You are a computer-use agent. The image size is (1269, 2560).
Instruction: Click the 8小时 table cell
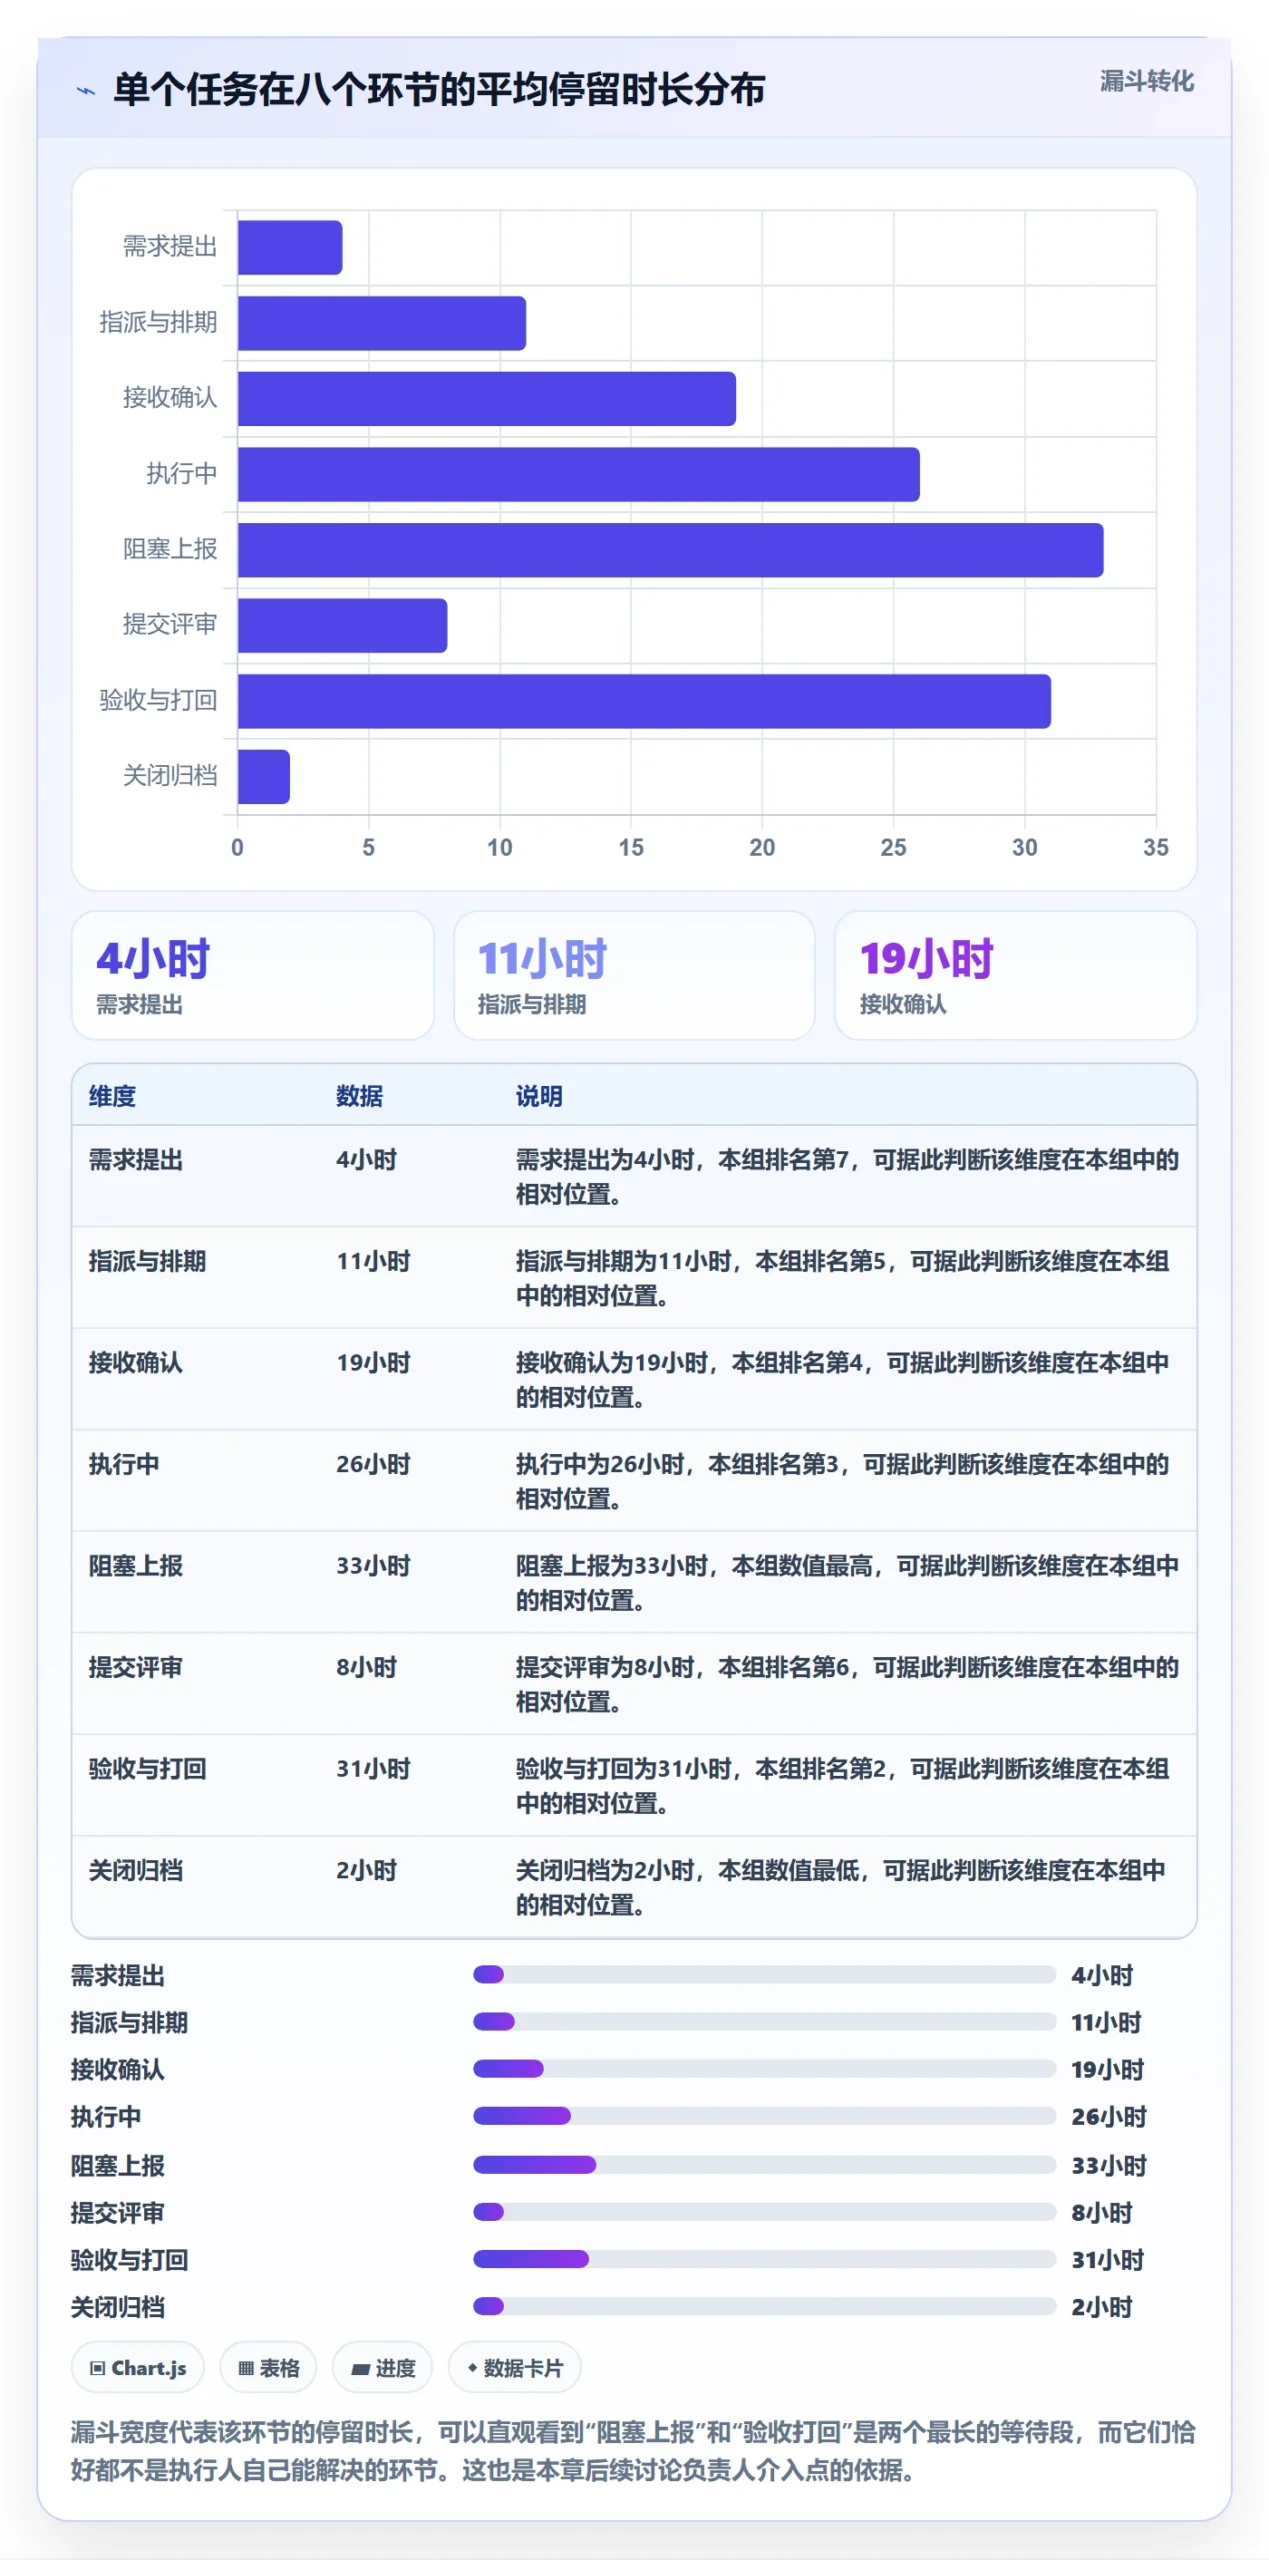(366, 1667)
